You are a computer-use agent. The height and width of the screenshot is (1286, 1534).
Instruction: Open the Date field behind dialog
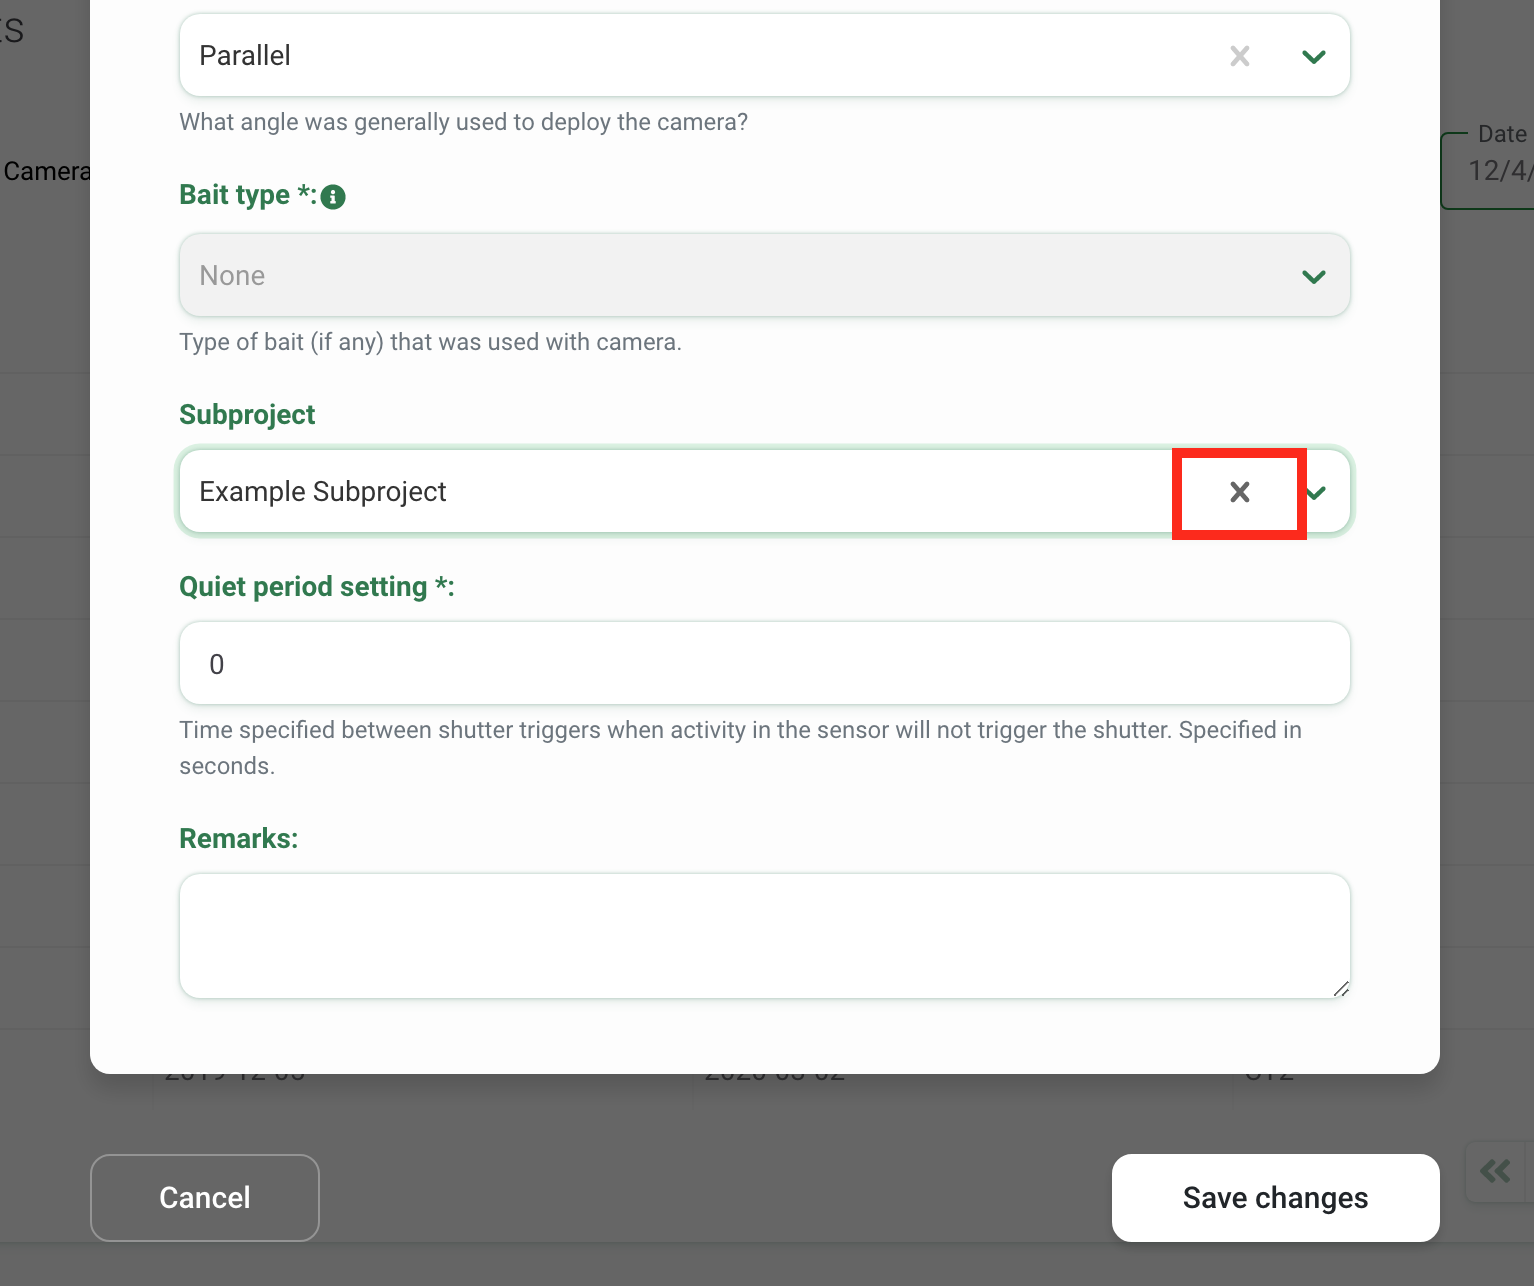point(1488,171)
